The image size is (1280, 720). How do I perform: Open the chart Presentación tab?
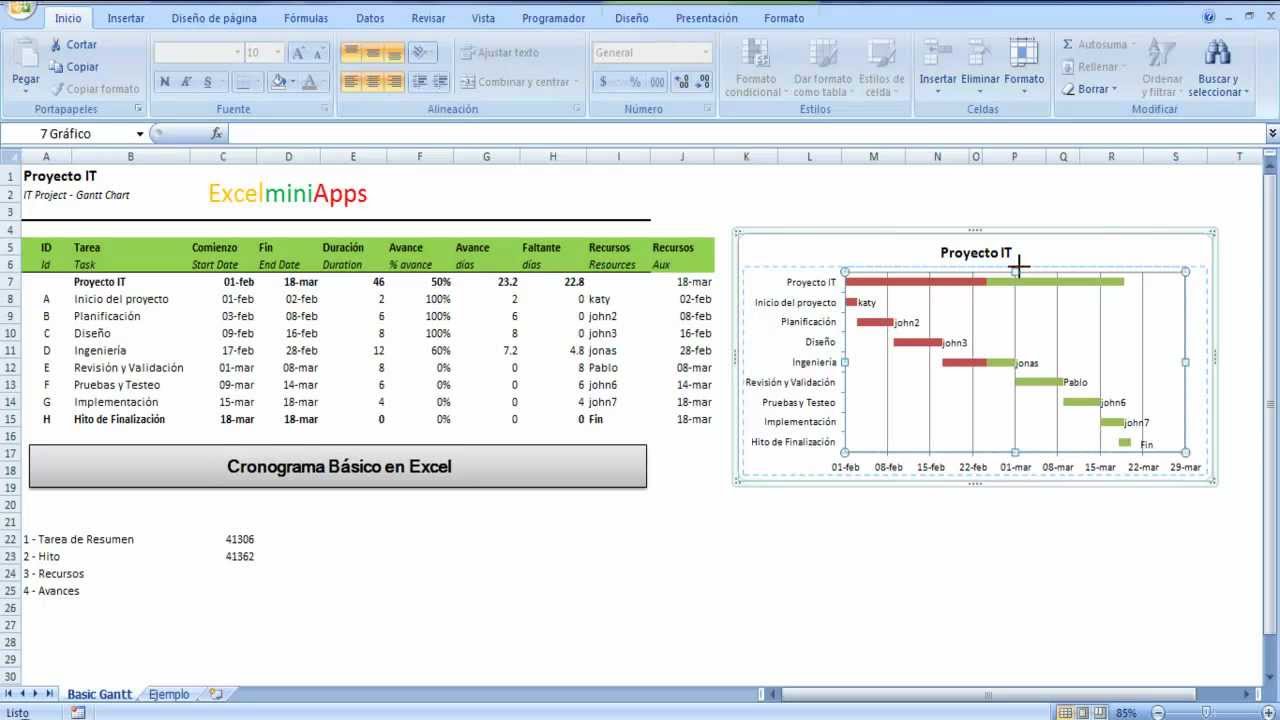pos(707,18)
